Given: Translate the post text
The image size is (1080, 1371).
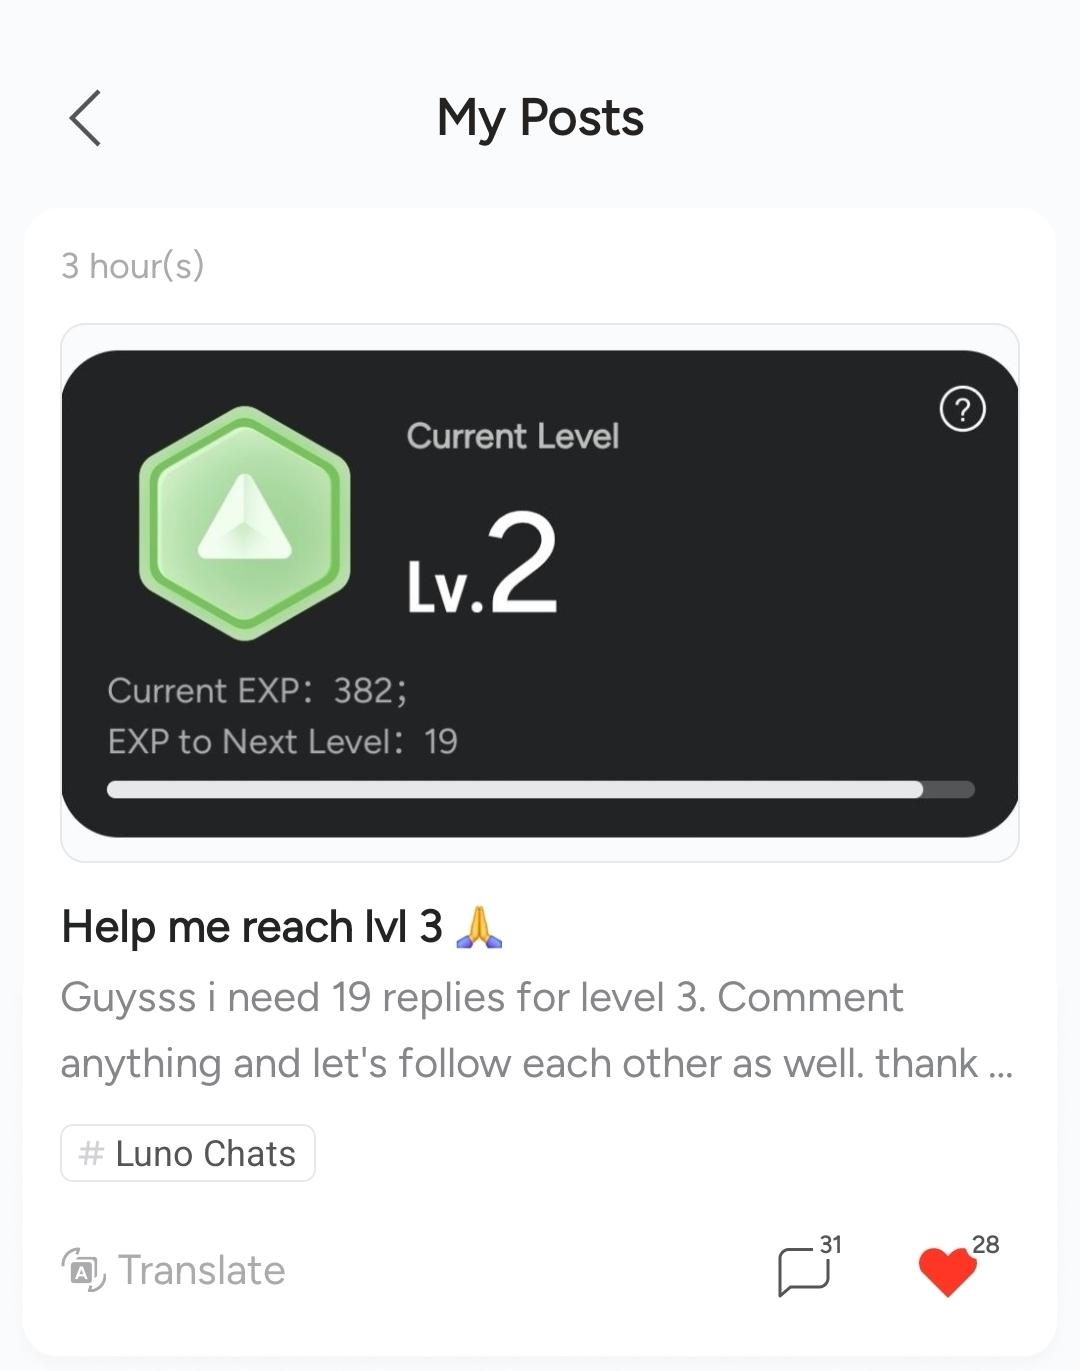Looking at the screenshot, I should (174, 1270).
